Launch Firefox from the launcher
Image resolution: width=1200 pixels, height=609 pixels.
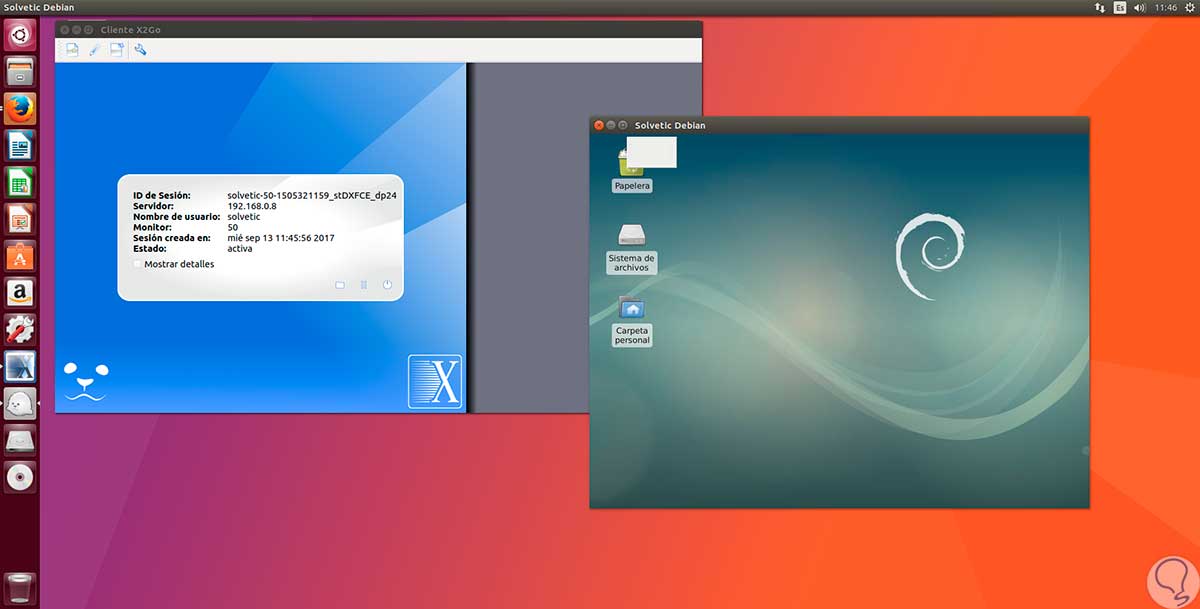pos(20,109)
